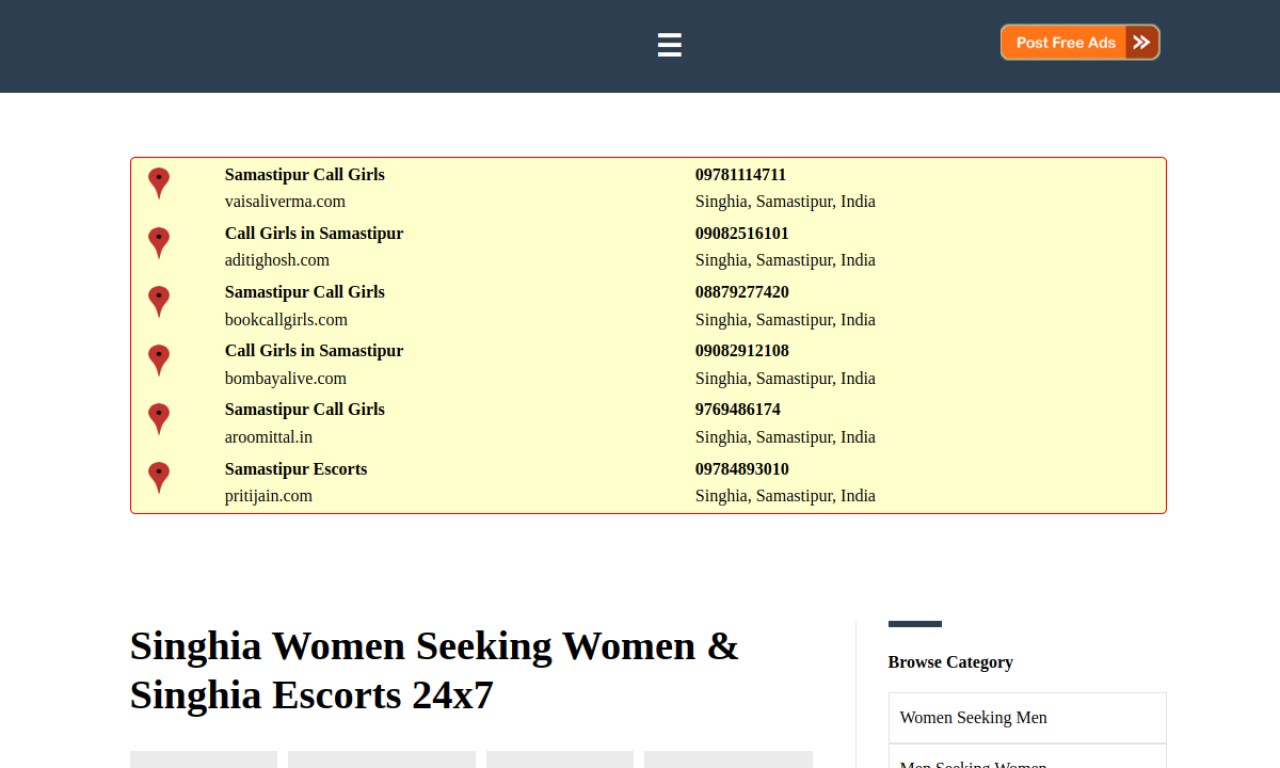
Task: Click phone number 09781114711
Action: (741, 175)
